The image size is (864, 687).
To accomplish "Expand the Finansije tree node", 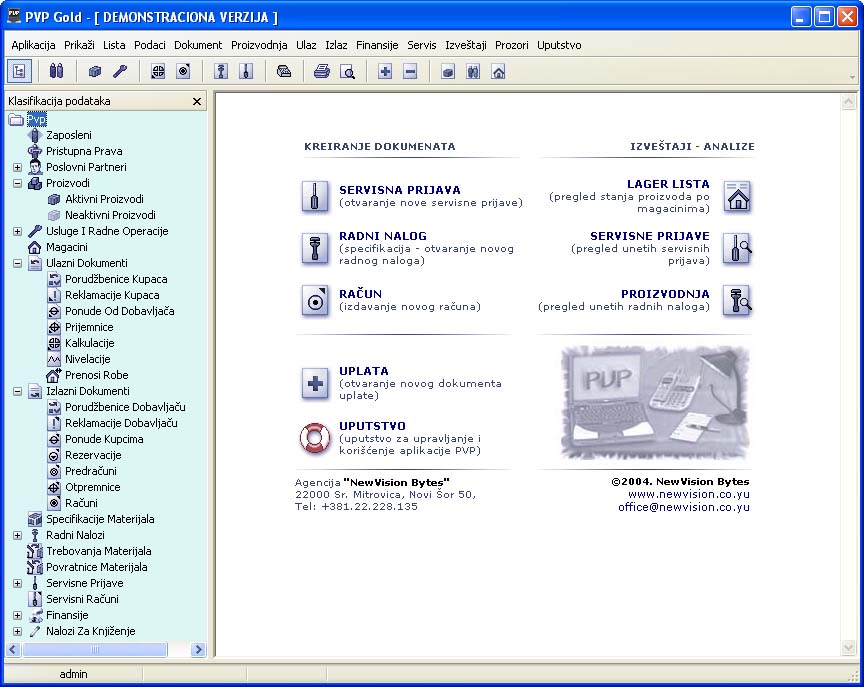I will pos(17,615).
